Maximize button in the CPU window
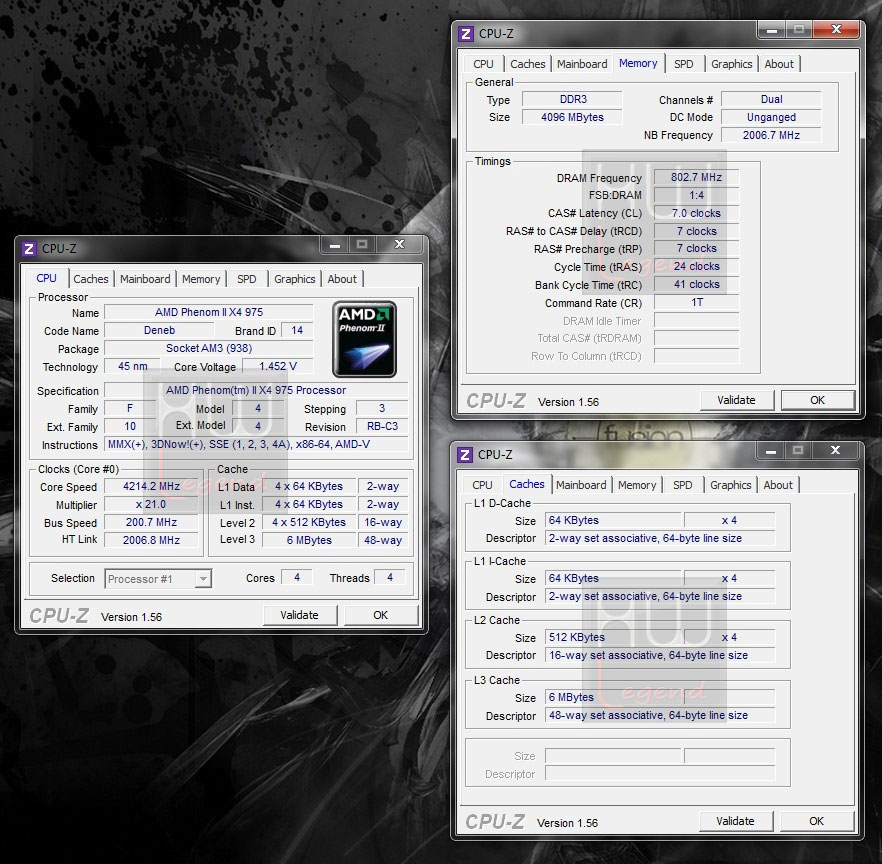This screenshot has height=864, width=882. (x=362, y=244)
